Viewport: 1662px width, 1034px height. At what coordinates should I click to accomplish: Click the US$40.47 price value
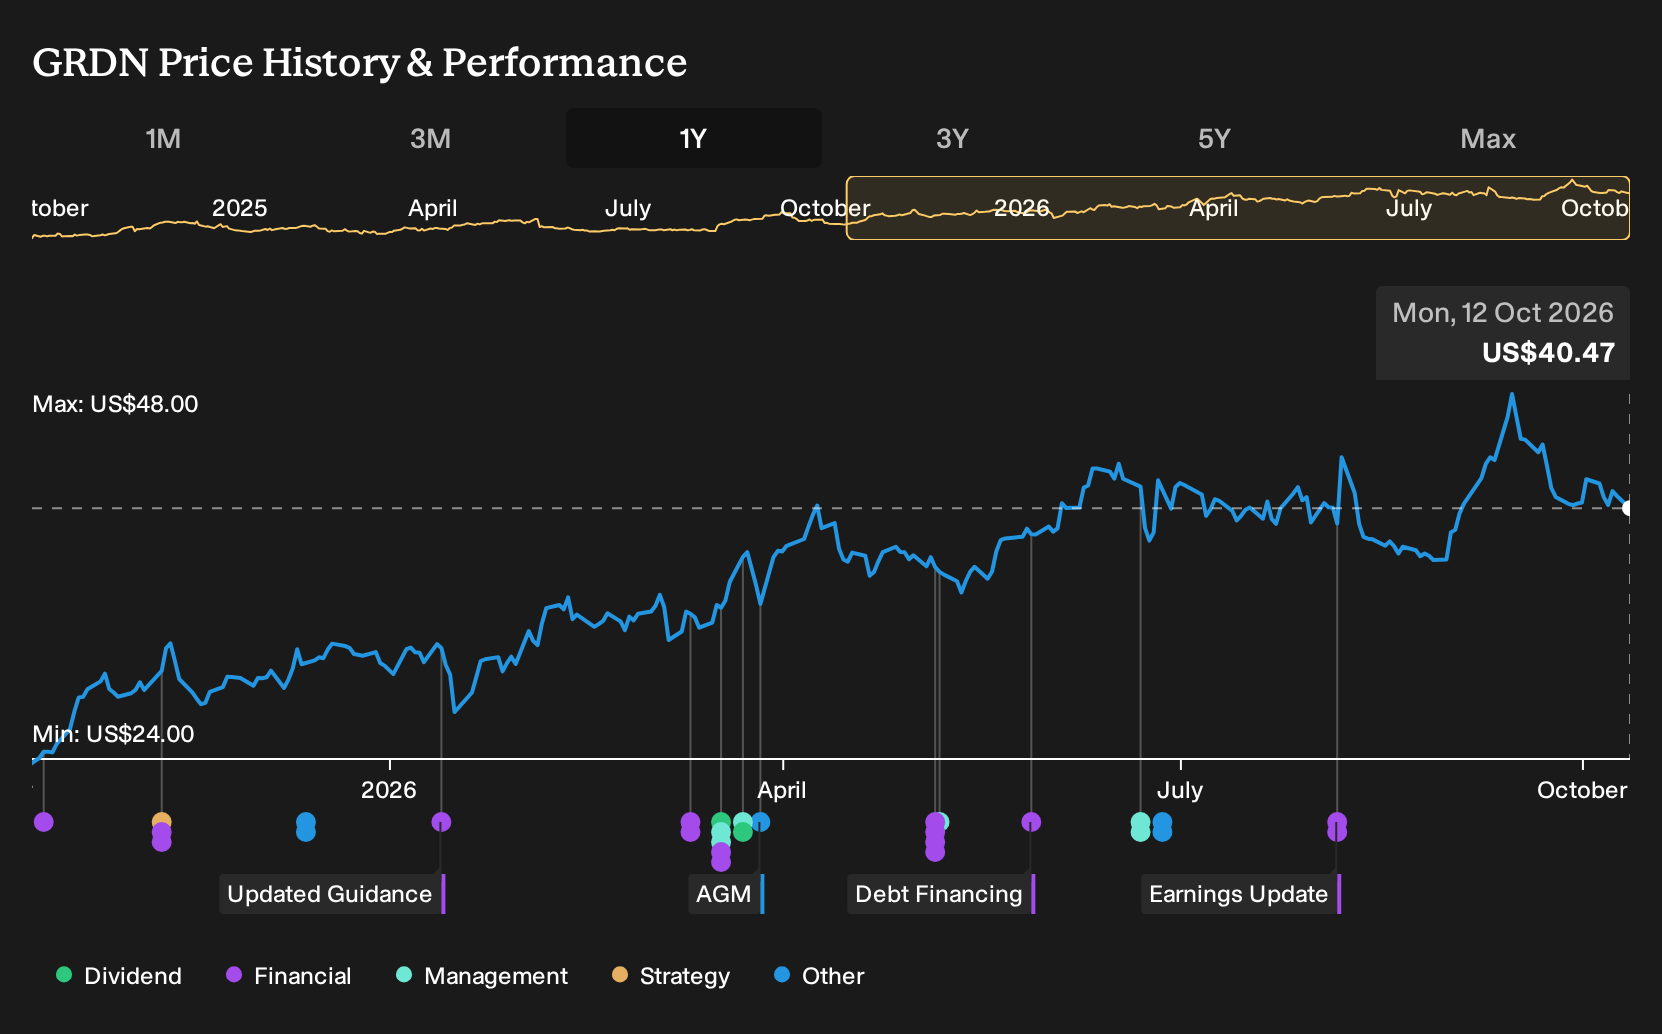[x=1548, y=353]
